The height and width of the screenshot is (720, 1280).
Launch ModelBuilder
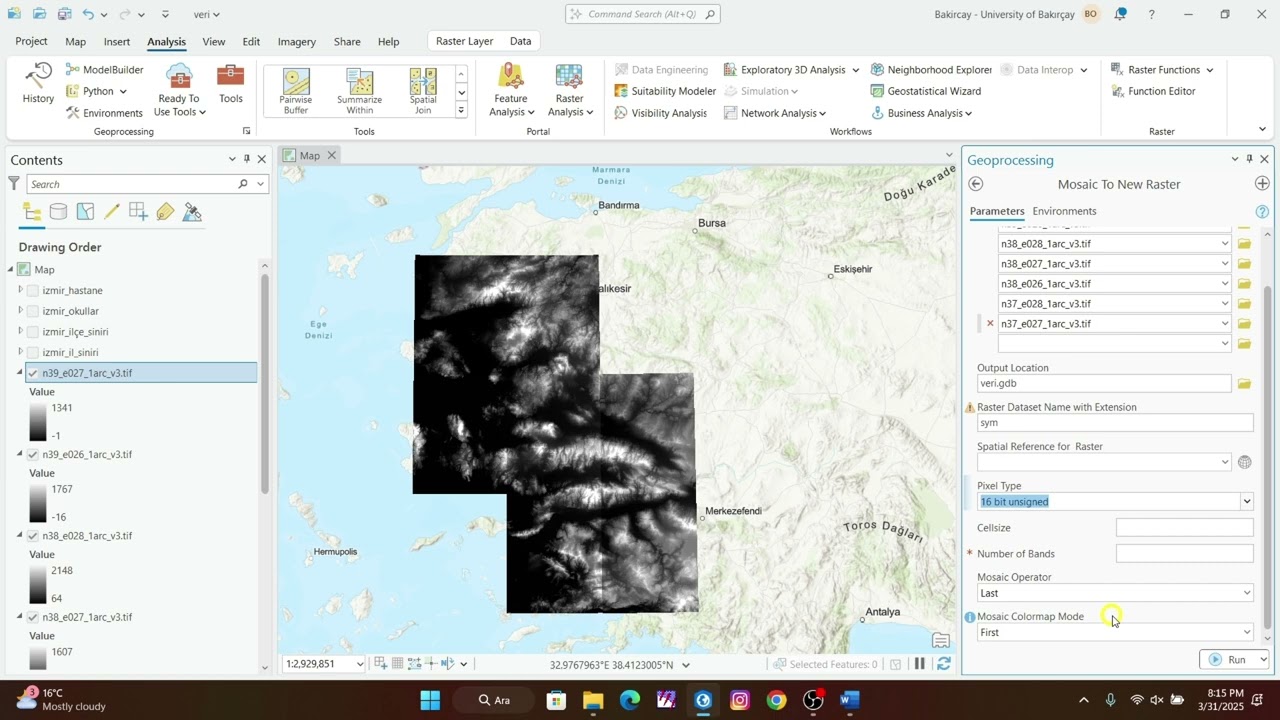[x=105, y=70]
